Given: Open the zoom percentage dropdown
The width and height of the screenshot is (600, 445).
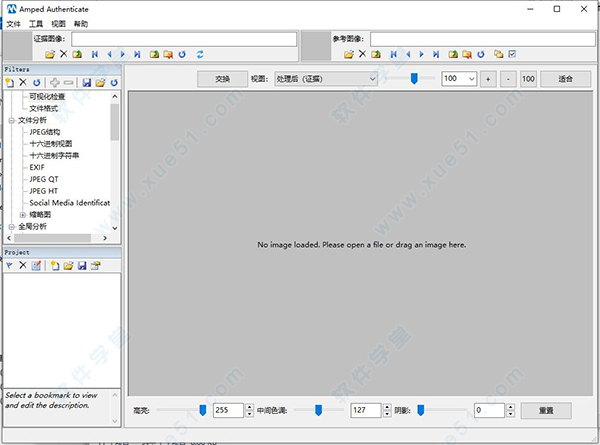Looking at the screenshot, I should [x=471, y=79].
